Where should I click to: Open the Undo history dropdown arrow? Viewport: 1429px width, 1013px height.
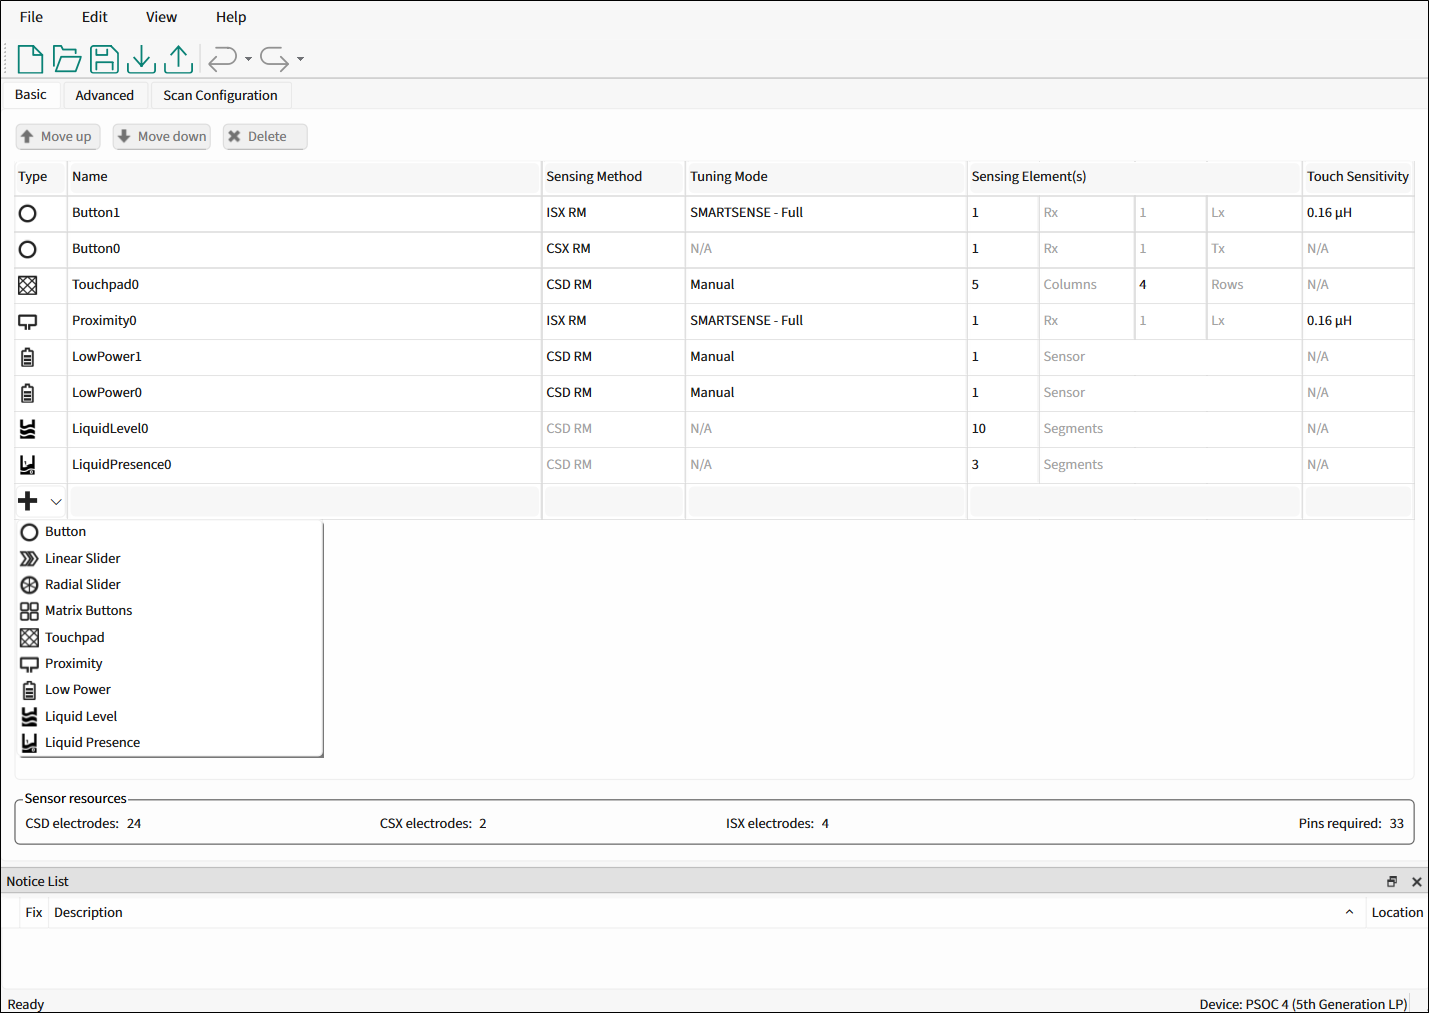(248, 60)
